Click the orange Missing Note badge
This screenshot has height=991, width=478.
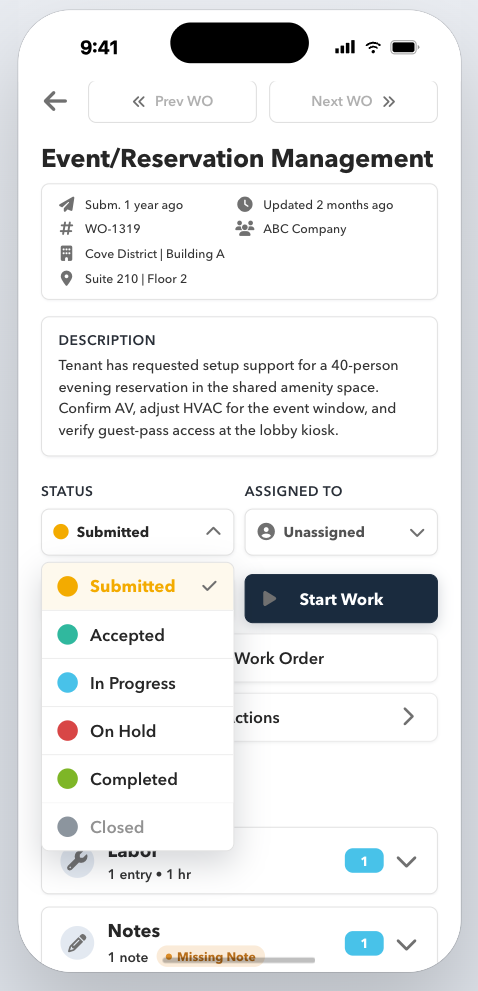[x=211, y=957]
